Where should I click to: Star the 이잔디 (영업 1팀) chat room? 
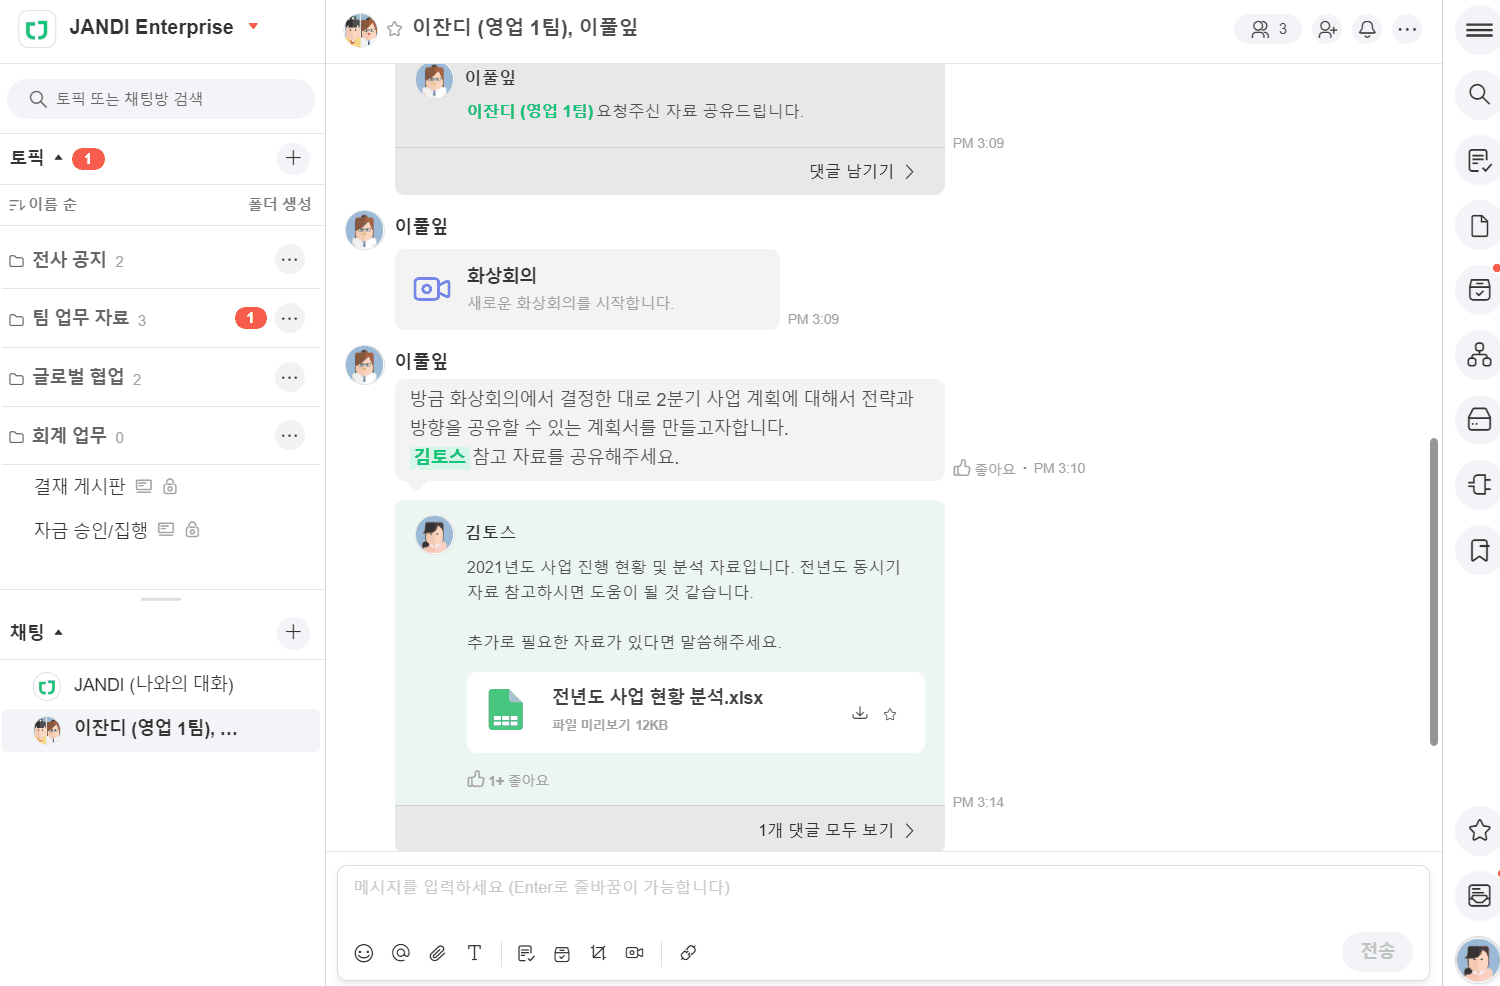395,29
